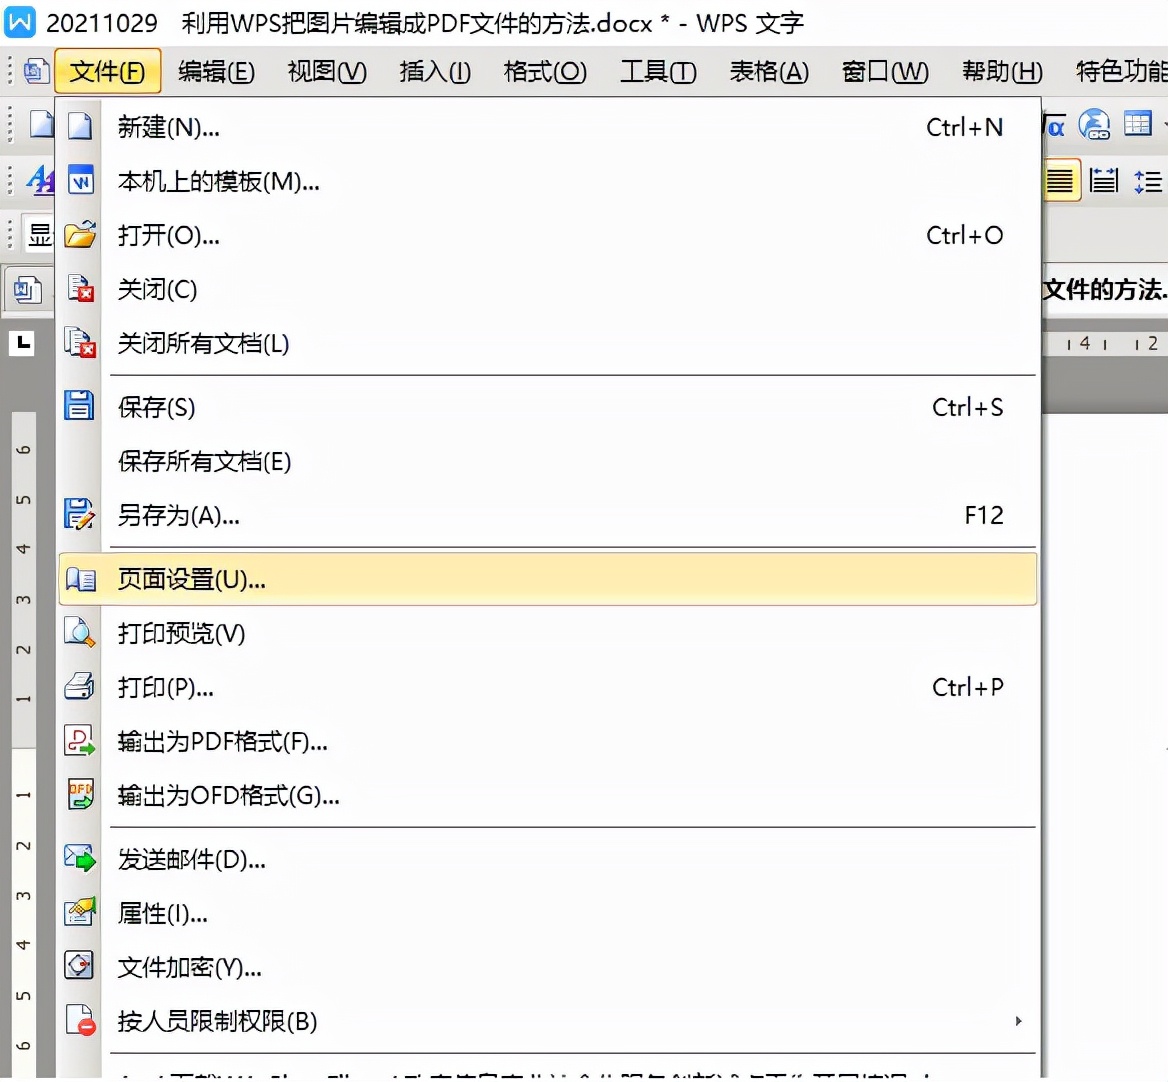Viewport: 1168px width, 1082px height.
Task: Click the L tab stop selector on ruler
Action: pos(22,343)
